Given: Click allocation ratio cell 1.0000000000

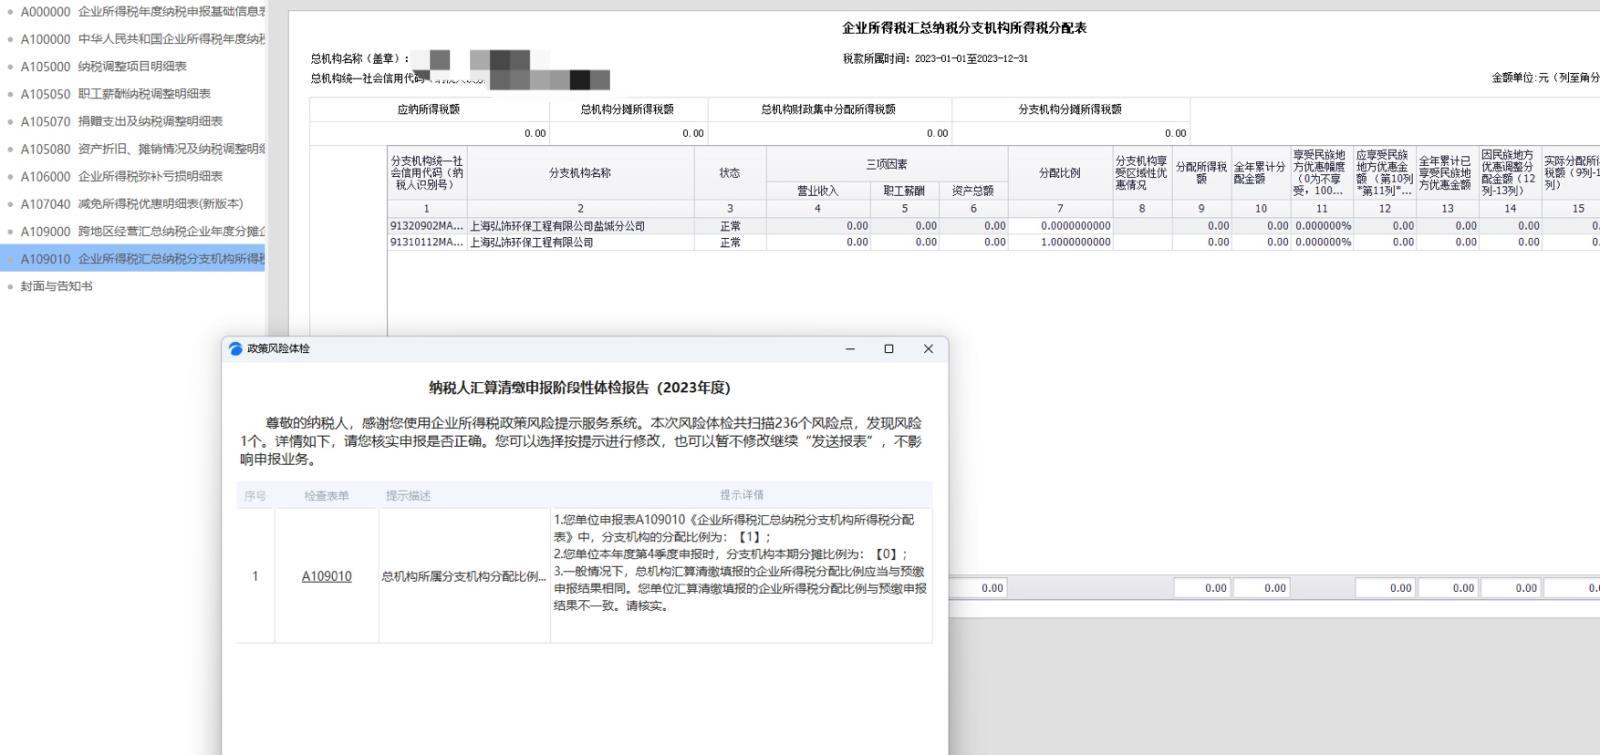Looking at the screenshot, I should point(1061,242).
